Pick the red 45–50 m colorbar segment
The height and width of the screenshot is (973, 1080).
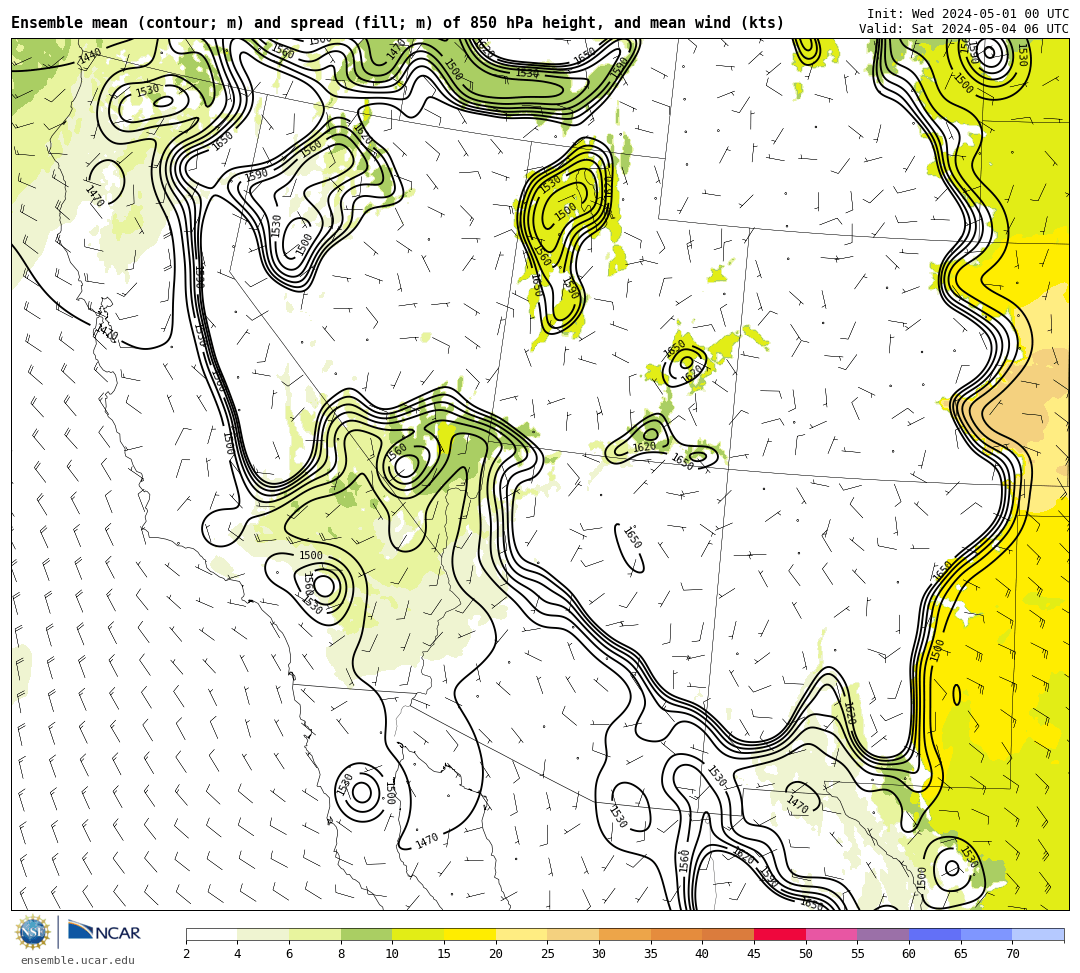(780, 934)
